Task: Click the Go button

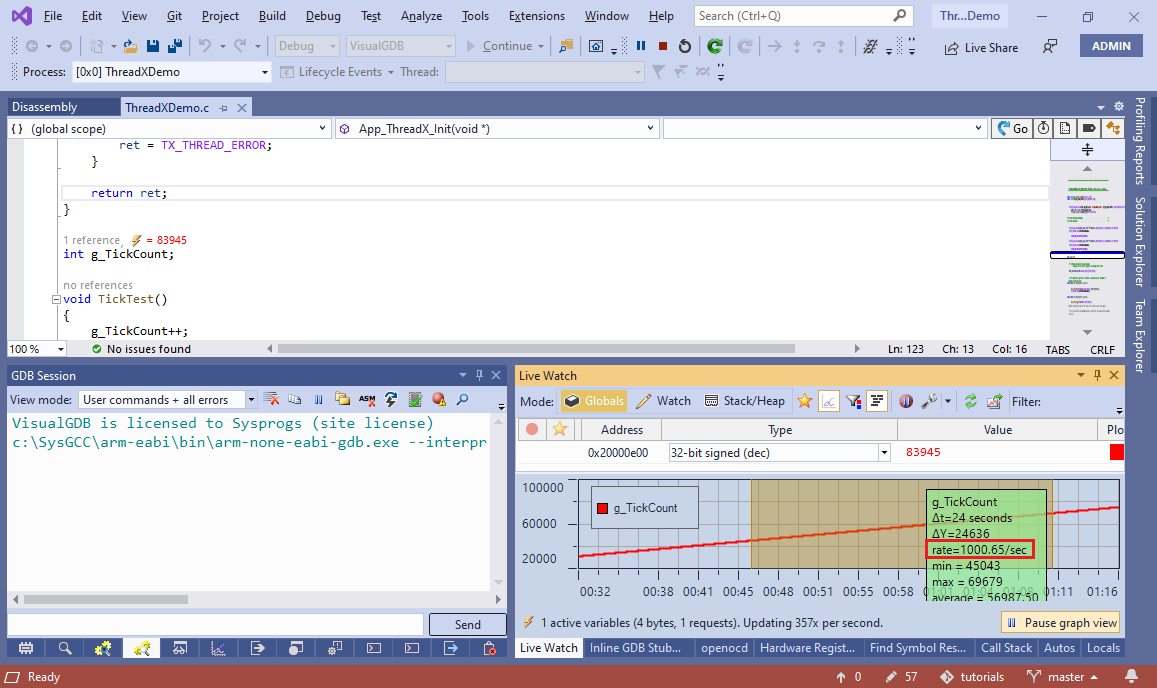Action: [x=1012, y=128]
